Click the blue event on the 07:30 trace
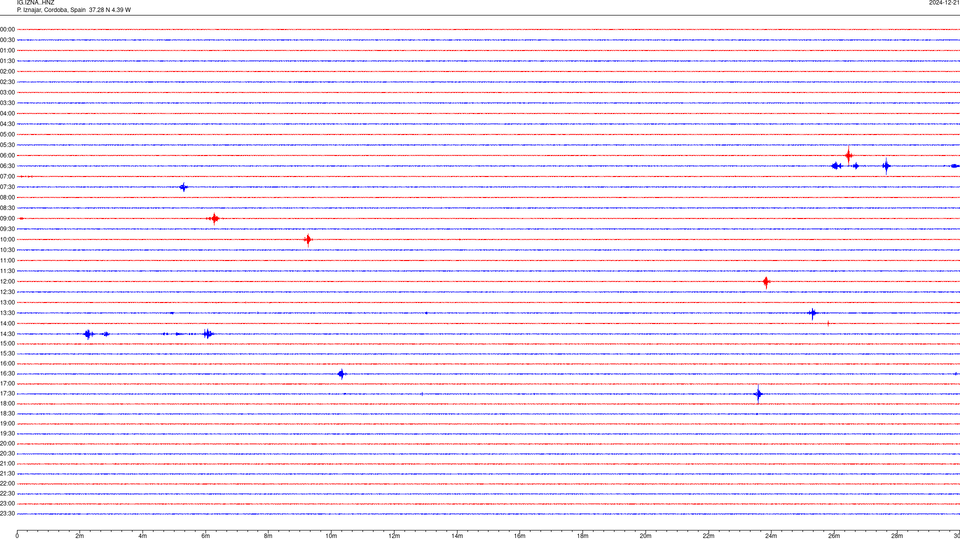Screen dimensions: 960x540 [183, 187]
